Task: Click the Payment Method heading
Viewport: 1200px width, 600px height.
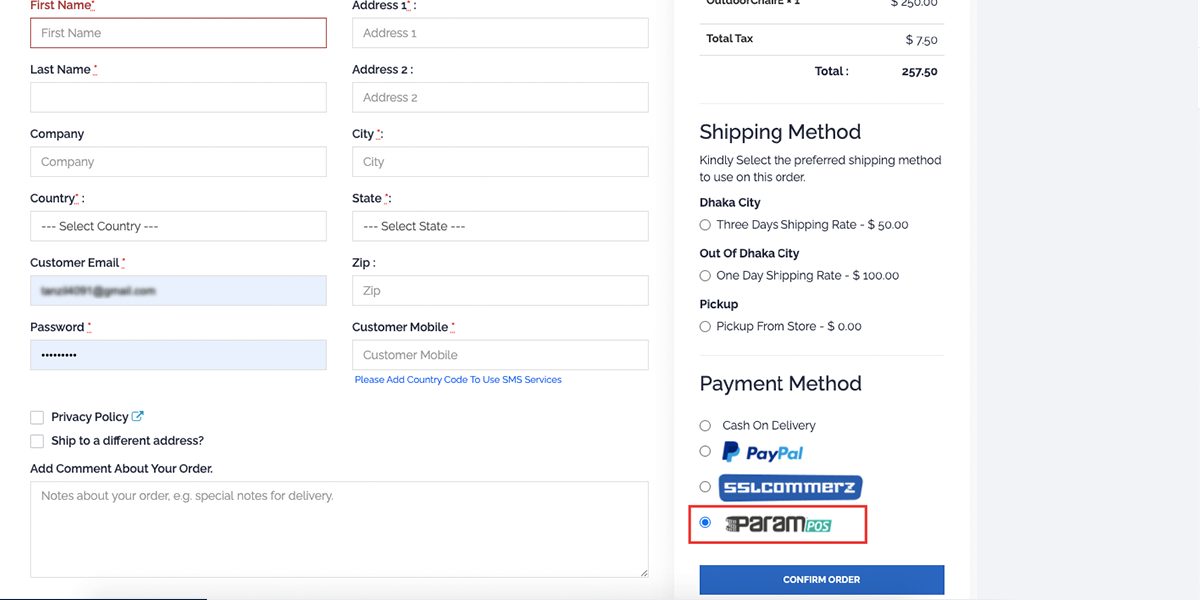Action: [x=780, y=384]
